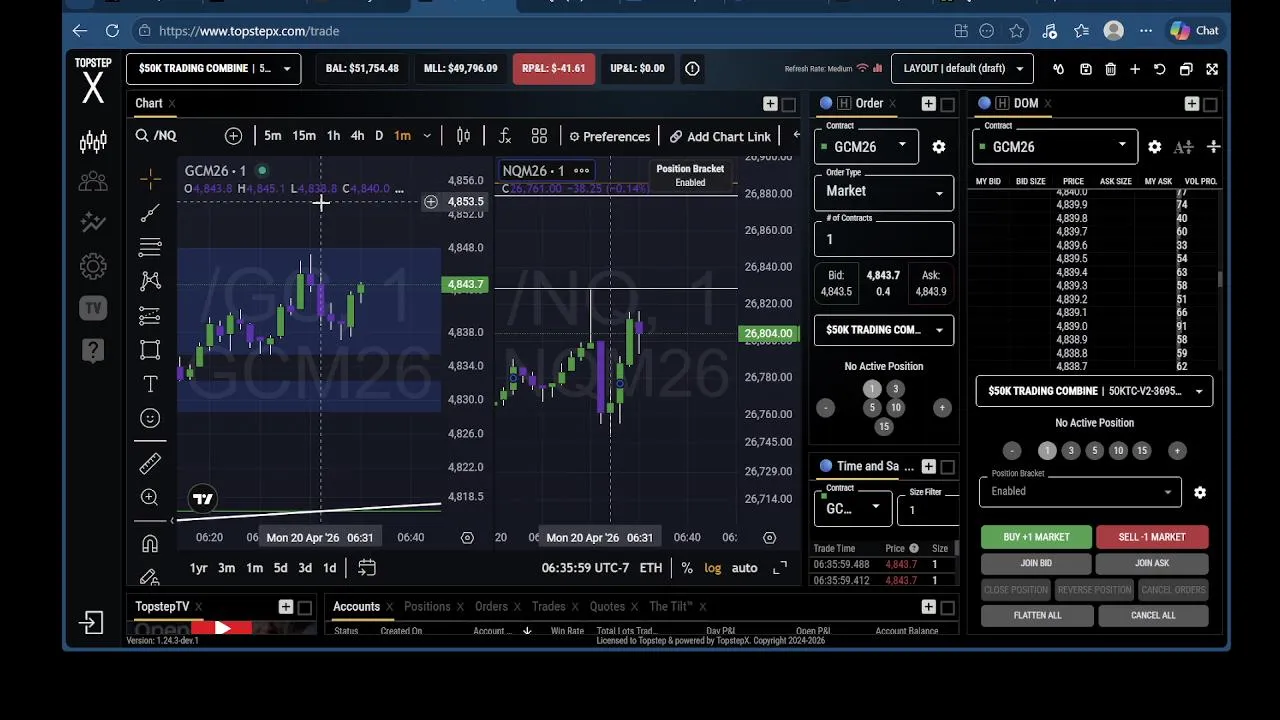The width and height of the screenshot is (1280, 720).
Task: Click the info icon next to UP&L
Action: coord(692,68)
